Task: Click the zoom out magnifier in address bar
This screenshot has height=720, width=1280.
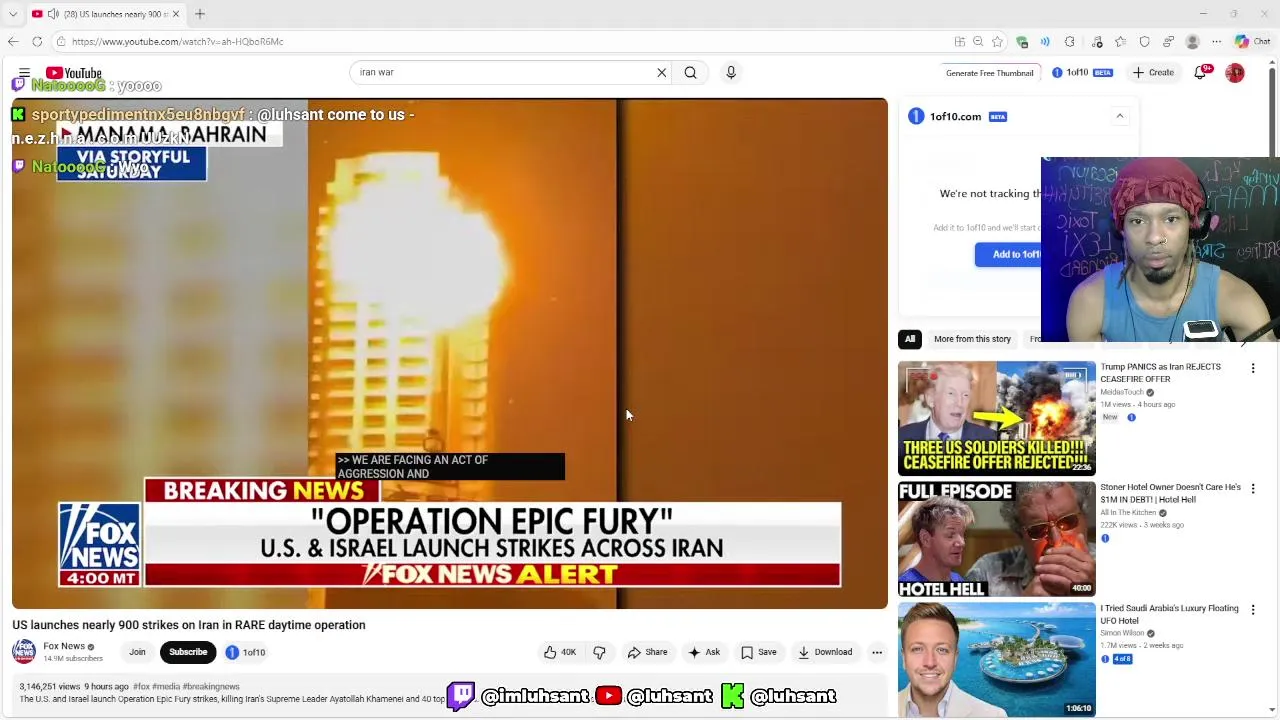Action: point(978,41)
